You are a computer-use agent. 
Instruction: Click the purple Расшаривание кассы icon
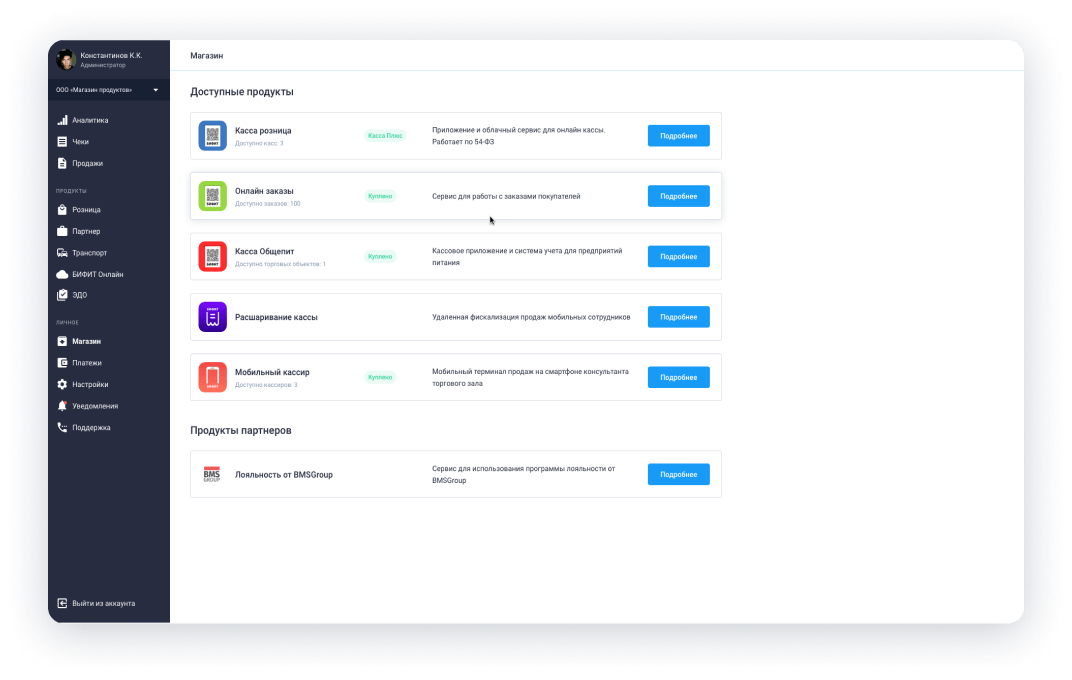pyautogui.click(x=213, y=317)
